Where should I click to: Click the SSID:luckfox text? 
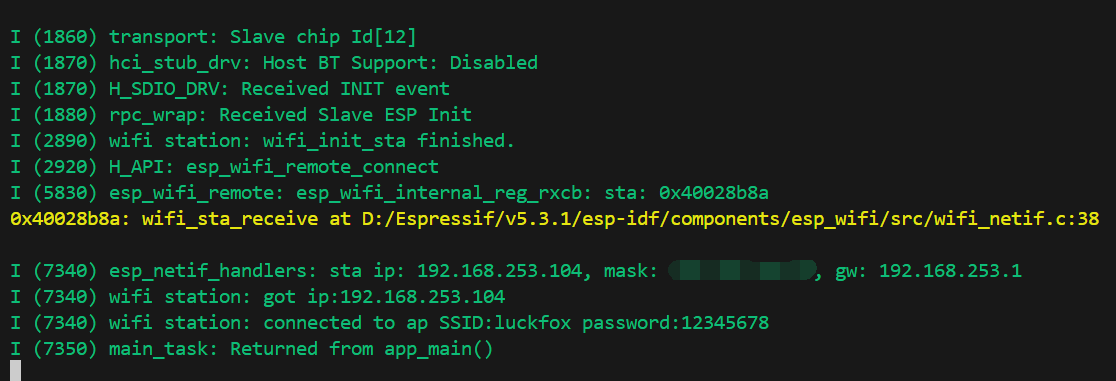coord(507,323)
